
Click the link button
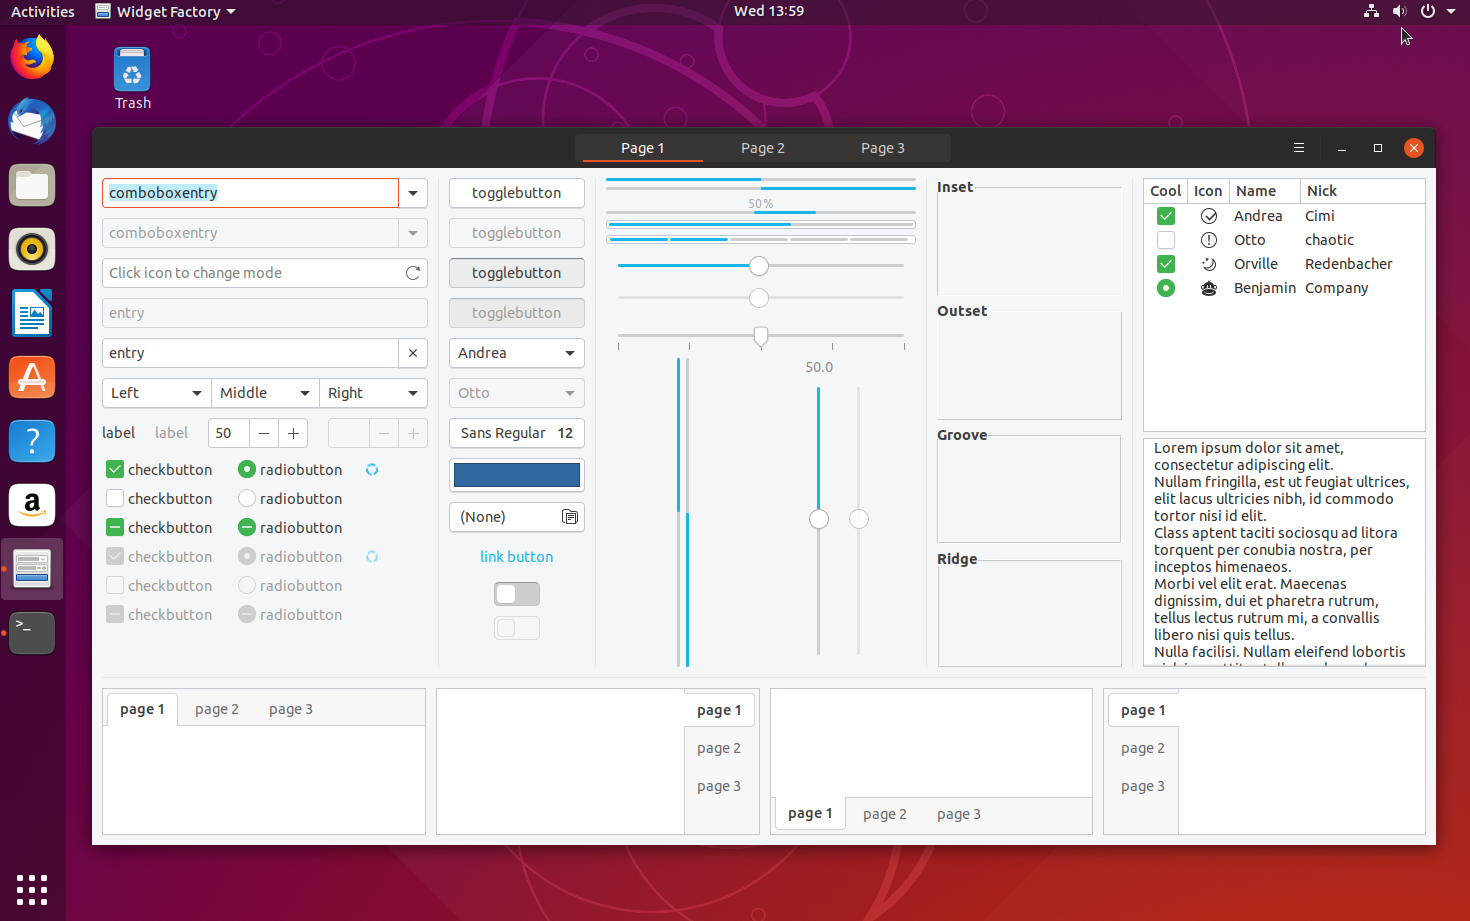point(516,556)
